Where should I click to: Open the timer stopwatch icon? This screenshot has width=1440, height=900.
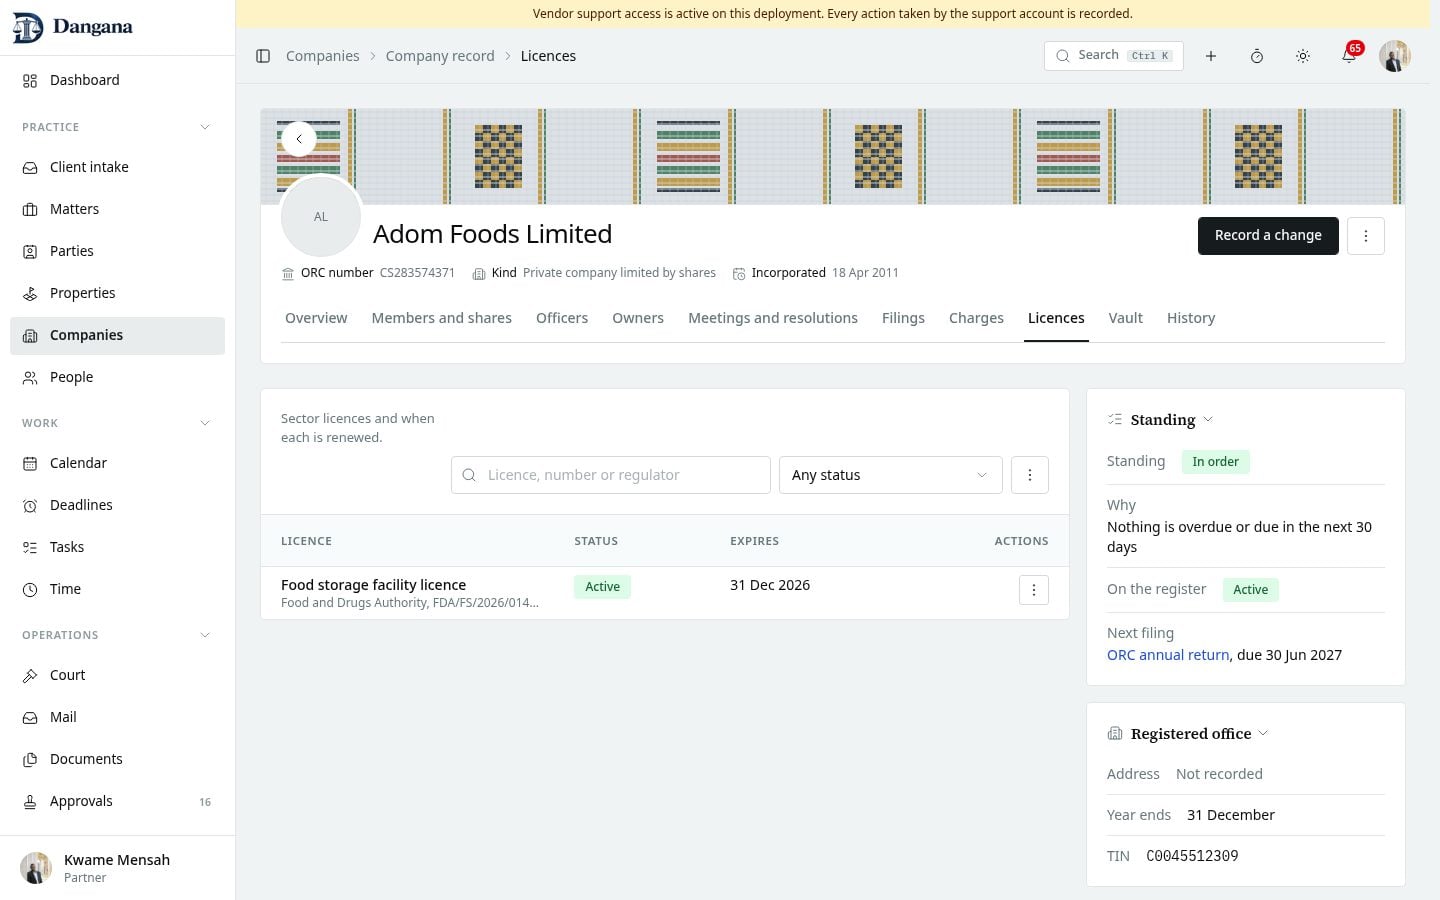[x=1257, y=56]
